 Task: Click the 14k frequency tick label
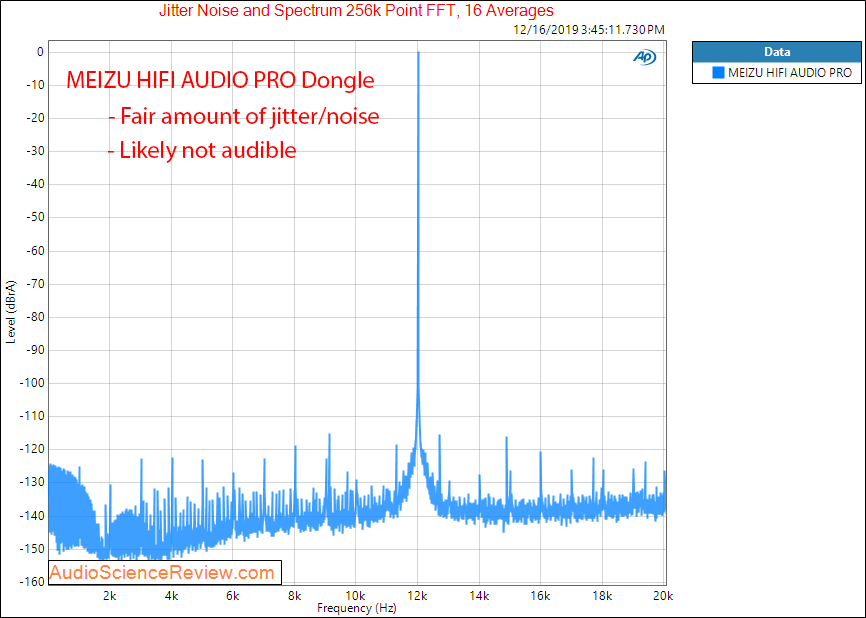[479, 596]
